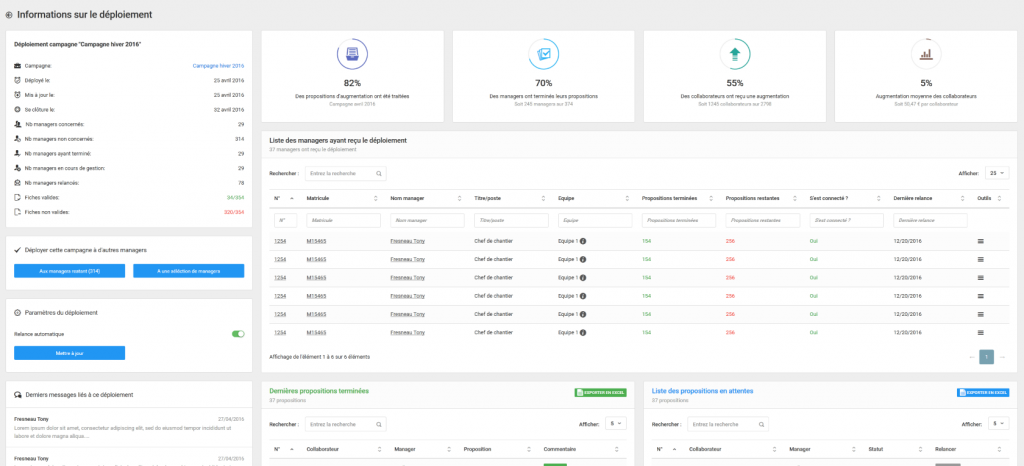This screenshot has width=1024, height=466.
Task: Focus the search field in propositions en attentes
Action: (728, 424)
